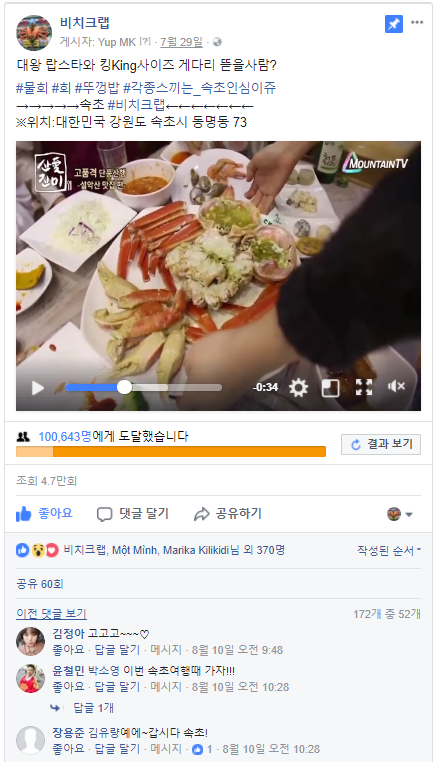The width and height of the screenshot is (439, 762).
Task: Click 결과 보기 button
Action: (381, 444)
